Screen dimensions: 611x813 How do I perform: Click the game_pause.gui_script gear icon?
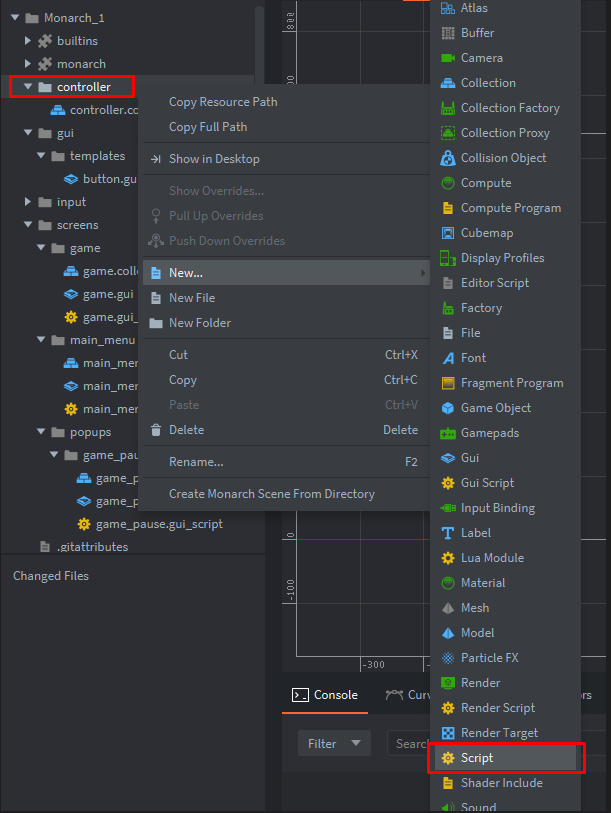tap(84, 524)
